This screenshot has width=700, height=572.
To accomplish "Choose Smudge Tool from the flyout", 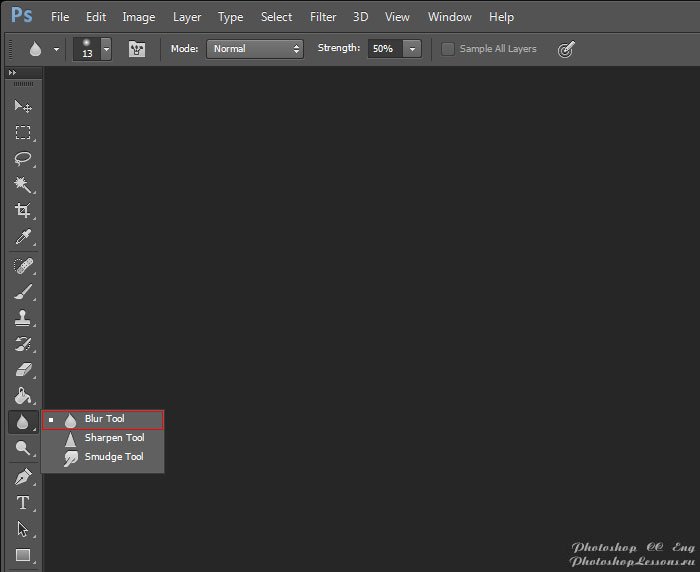I will (114, 457).
